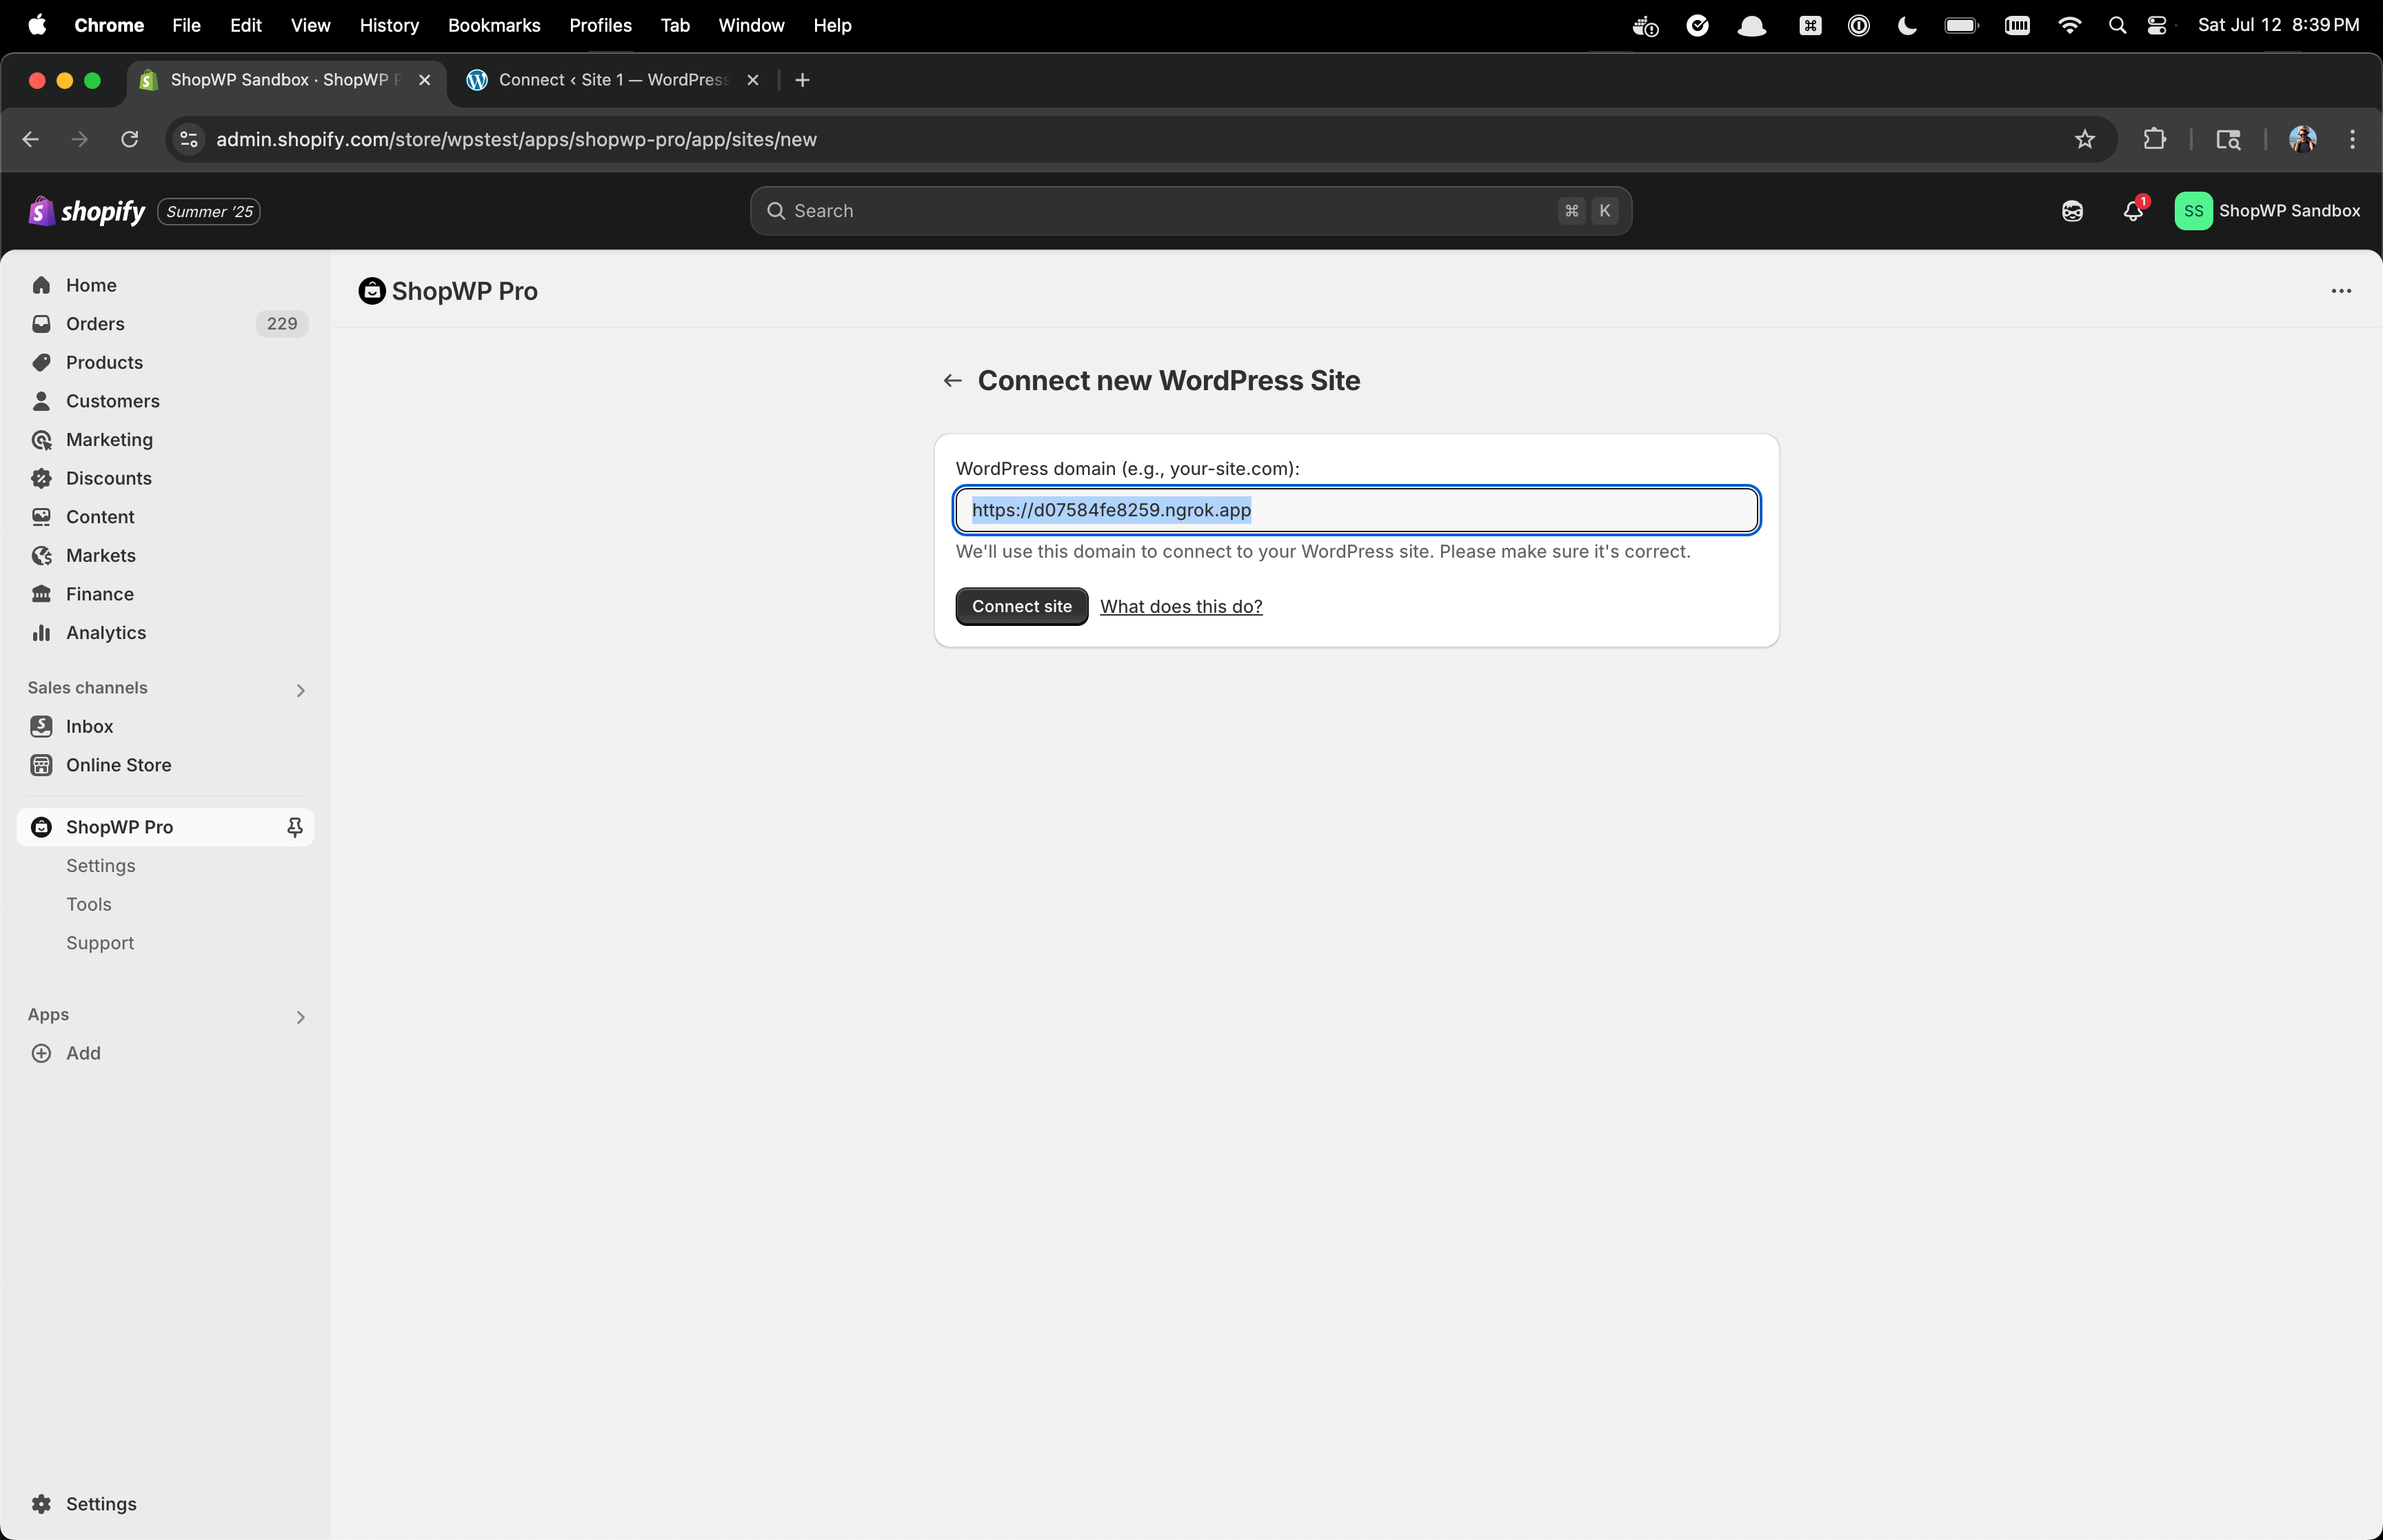Switch to Connect Site 1 WordPress tab

click(612, 80)
